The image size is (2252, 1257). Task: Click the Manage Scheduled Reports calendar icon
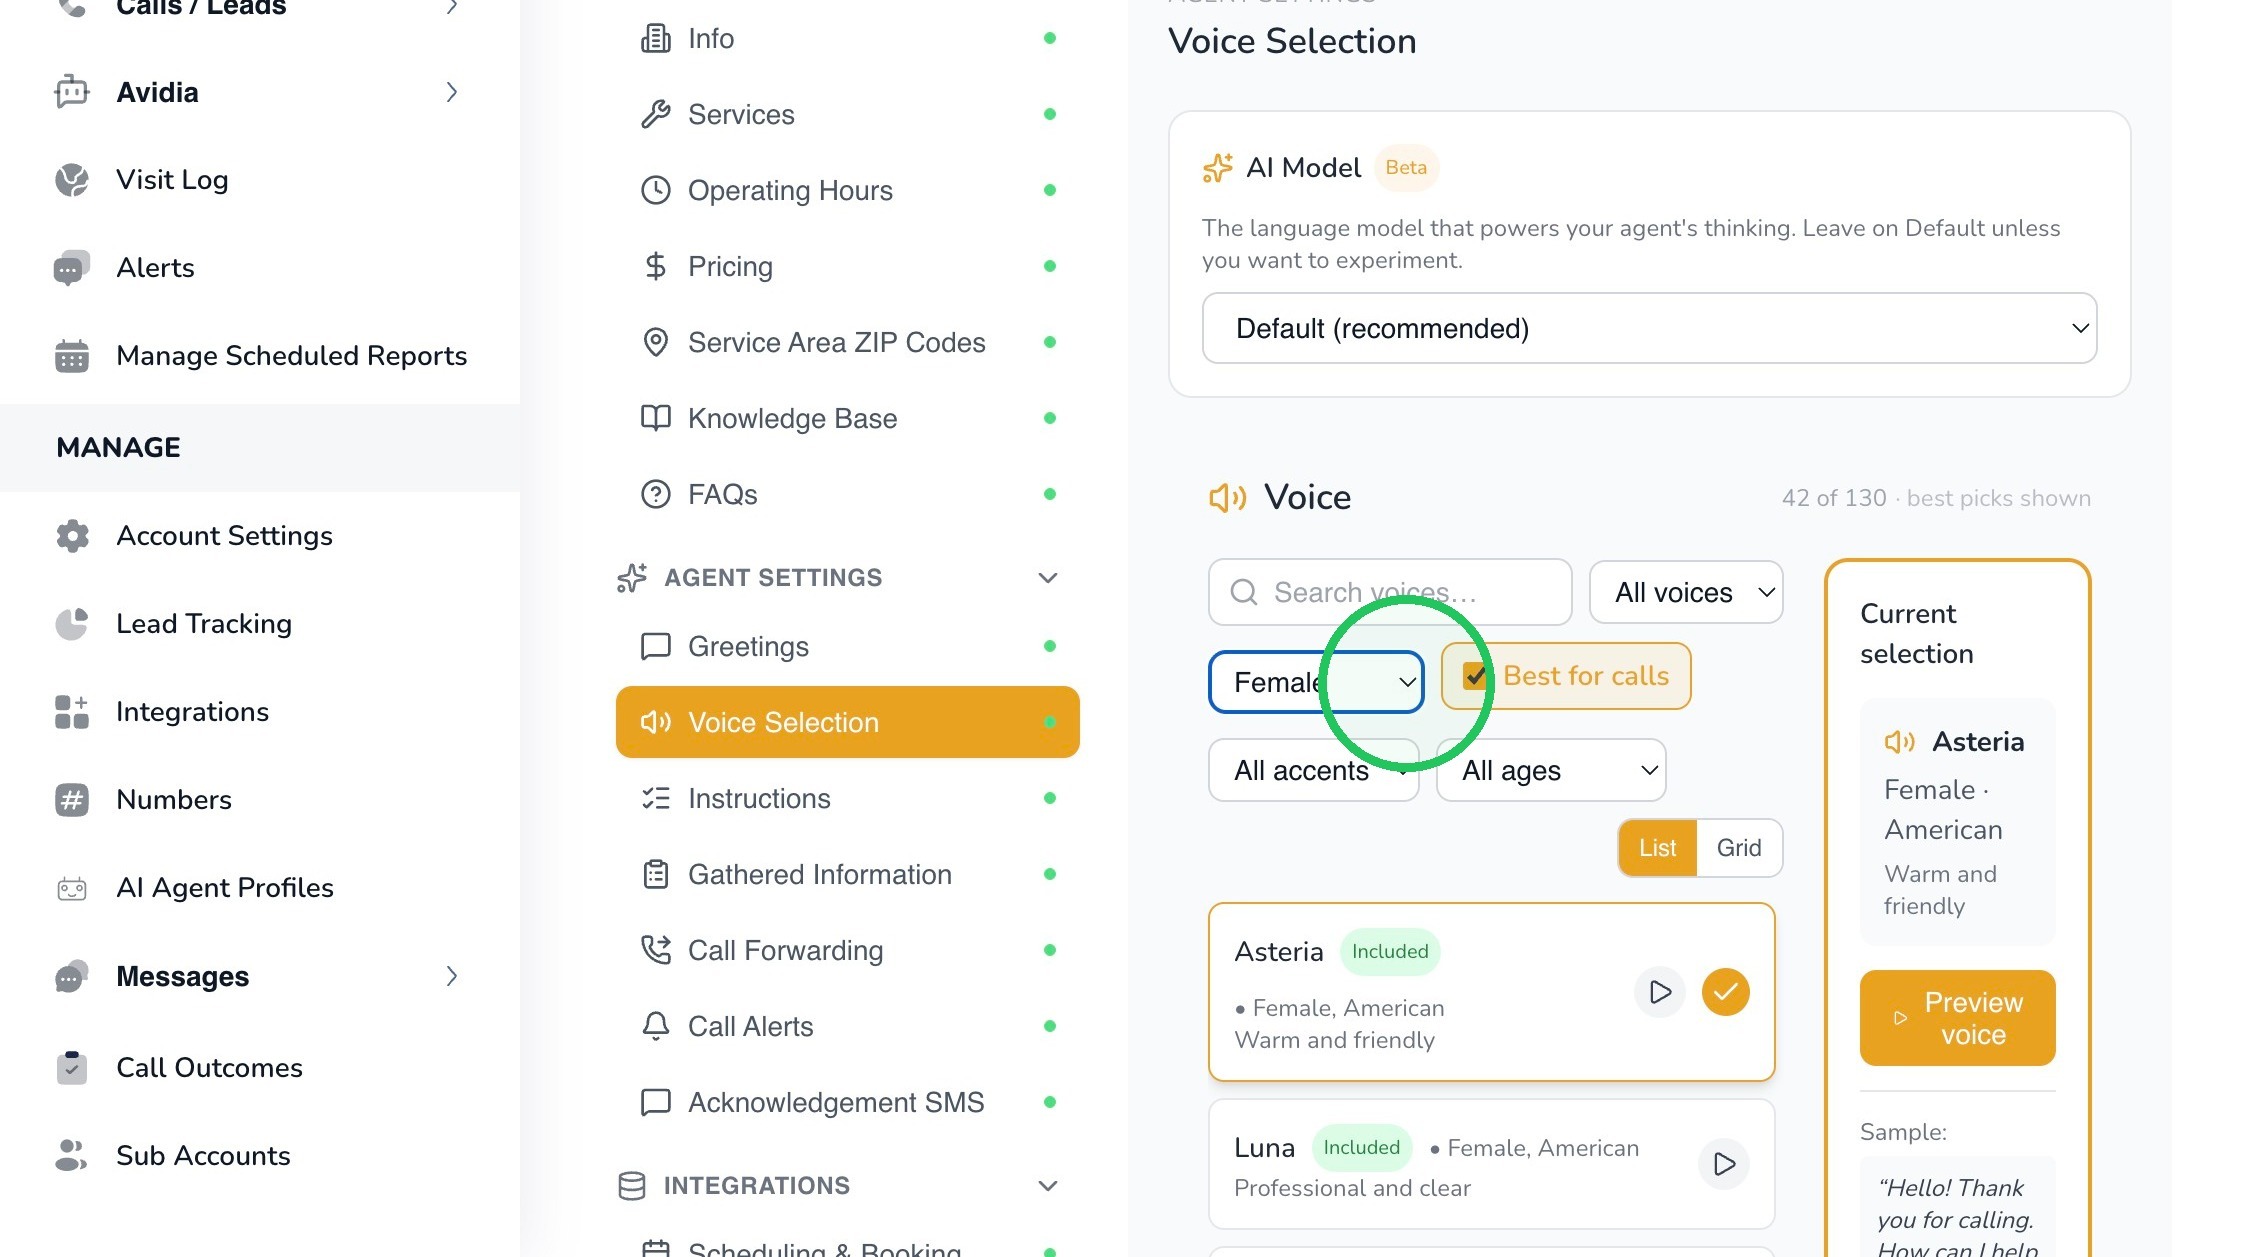click(71, 356)
